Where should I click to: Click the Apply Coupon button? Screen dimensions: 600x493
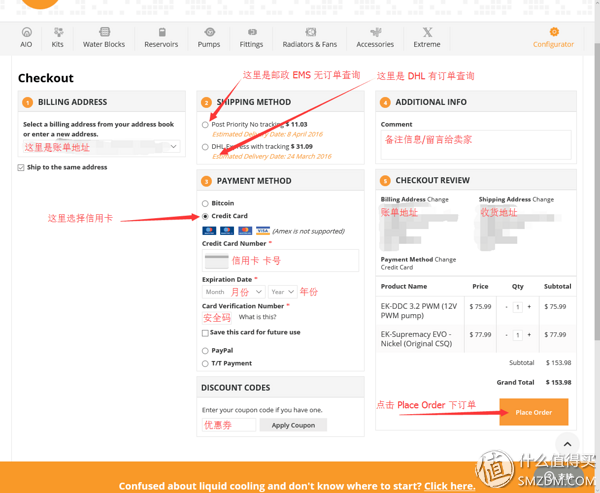(x=293, y=425)
